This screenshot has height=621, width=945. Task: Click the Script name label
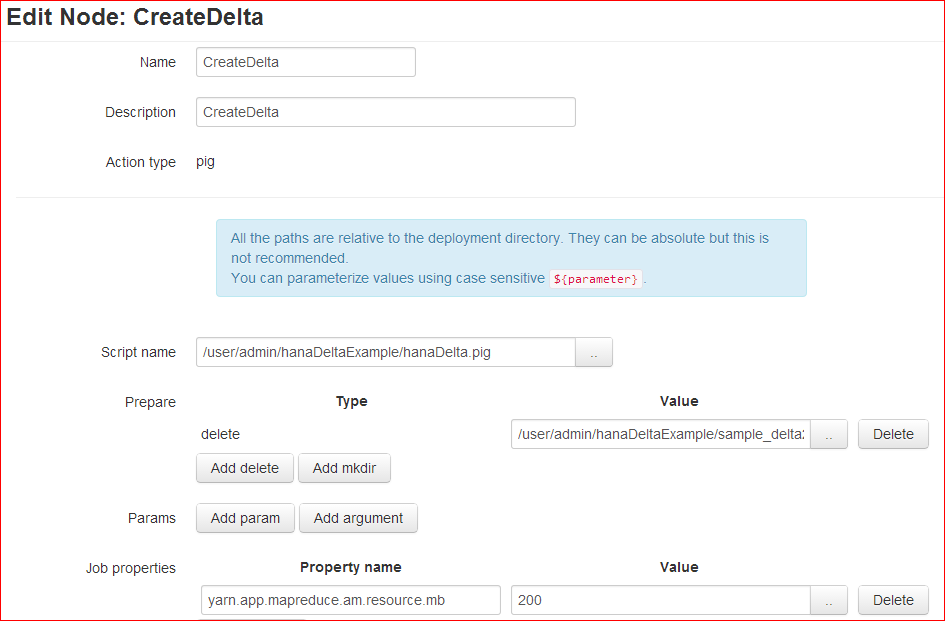(x=139, y=352)
